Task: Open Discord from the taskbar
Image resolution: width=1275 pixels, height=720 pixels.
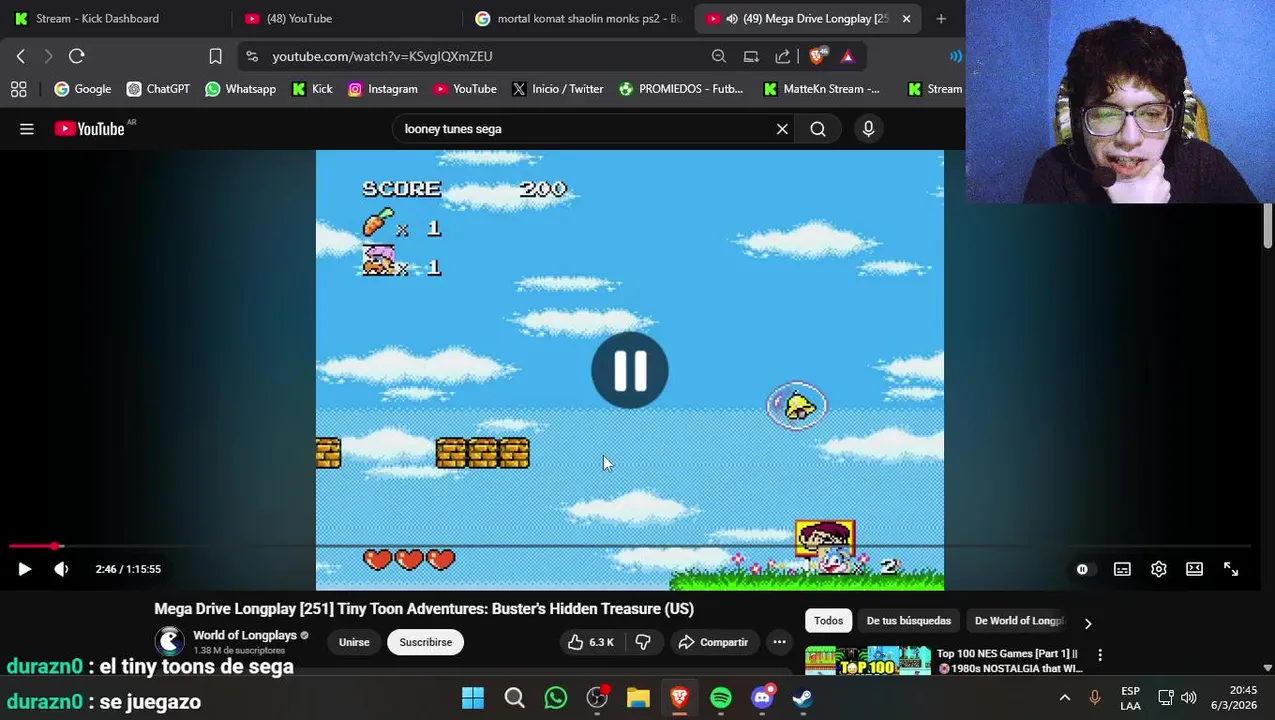Action: coord(762,698)
